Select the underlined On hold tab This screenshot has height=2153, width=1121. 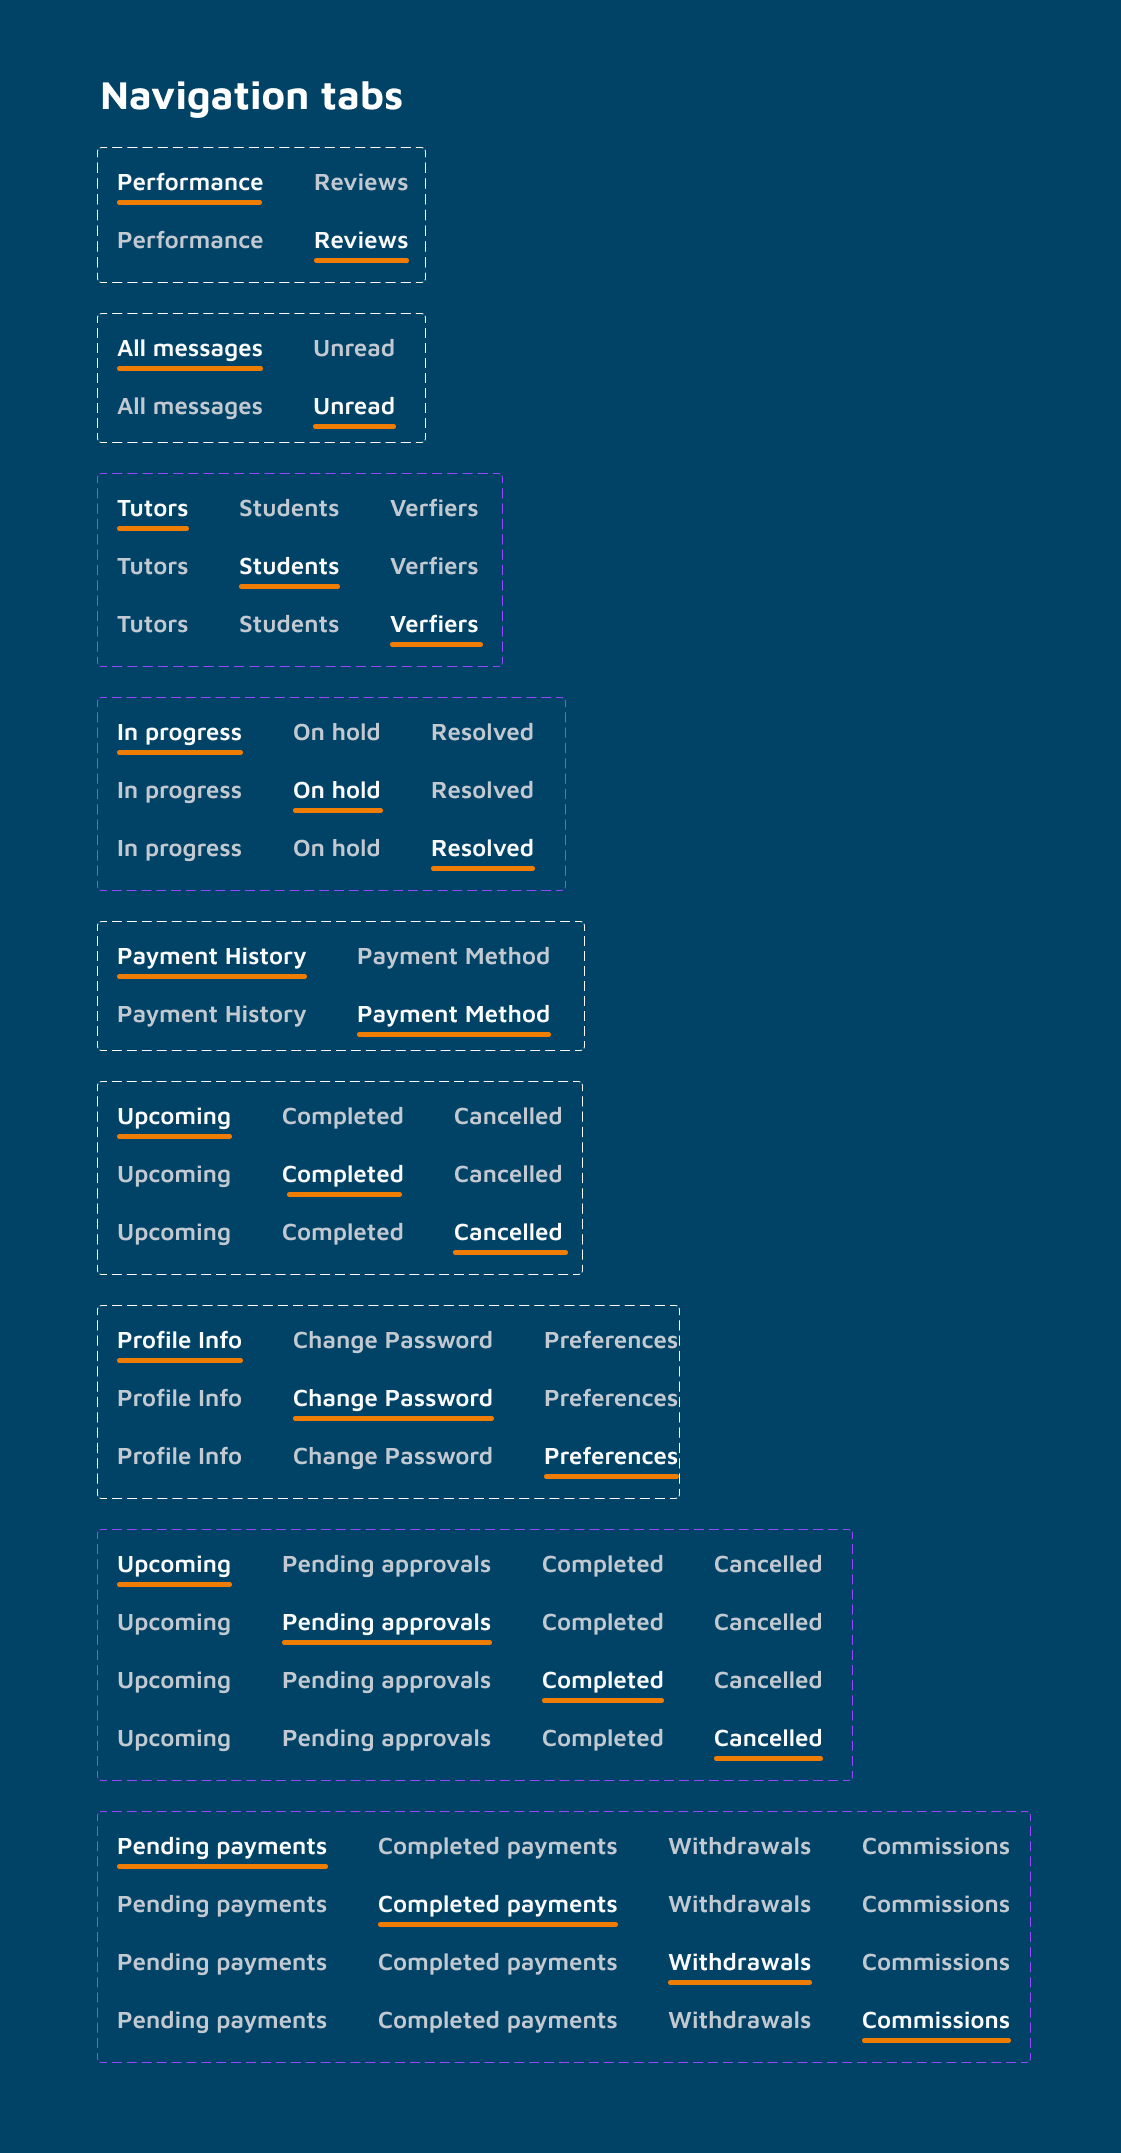pyautogui.click(x=336, y=791)
